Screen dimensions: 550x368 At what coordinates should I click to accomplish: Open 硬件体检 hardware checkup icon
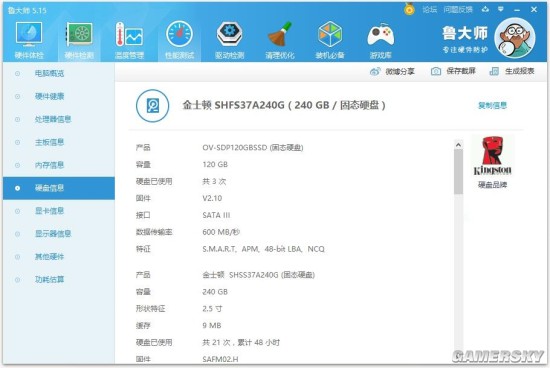tap(29, 39)
